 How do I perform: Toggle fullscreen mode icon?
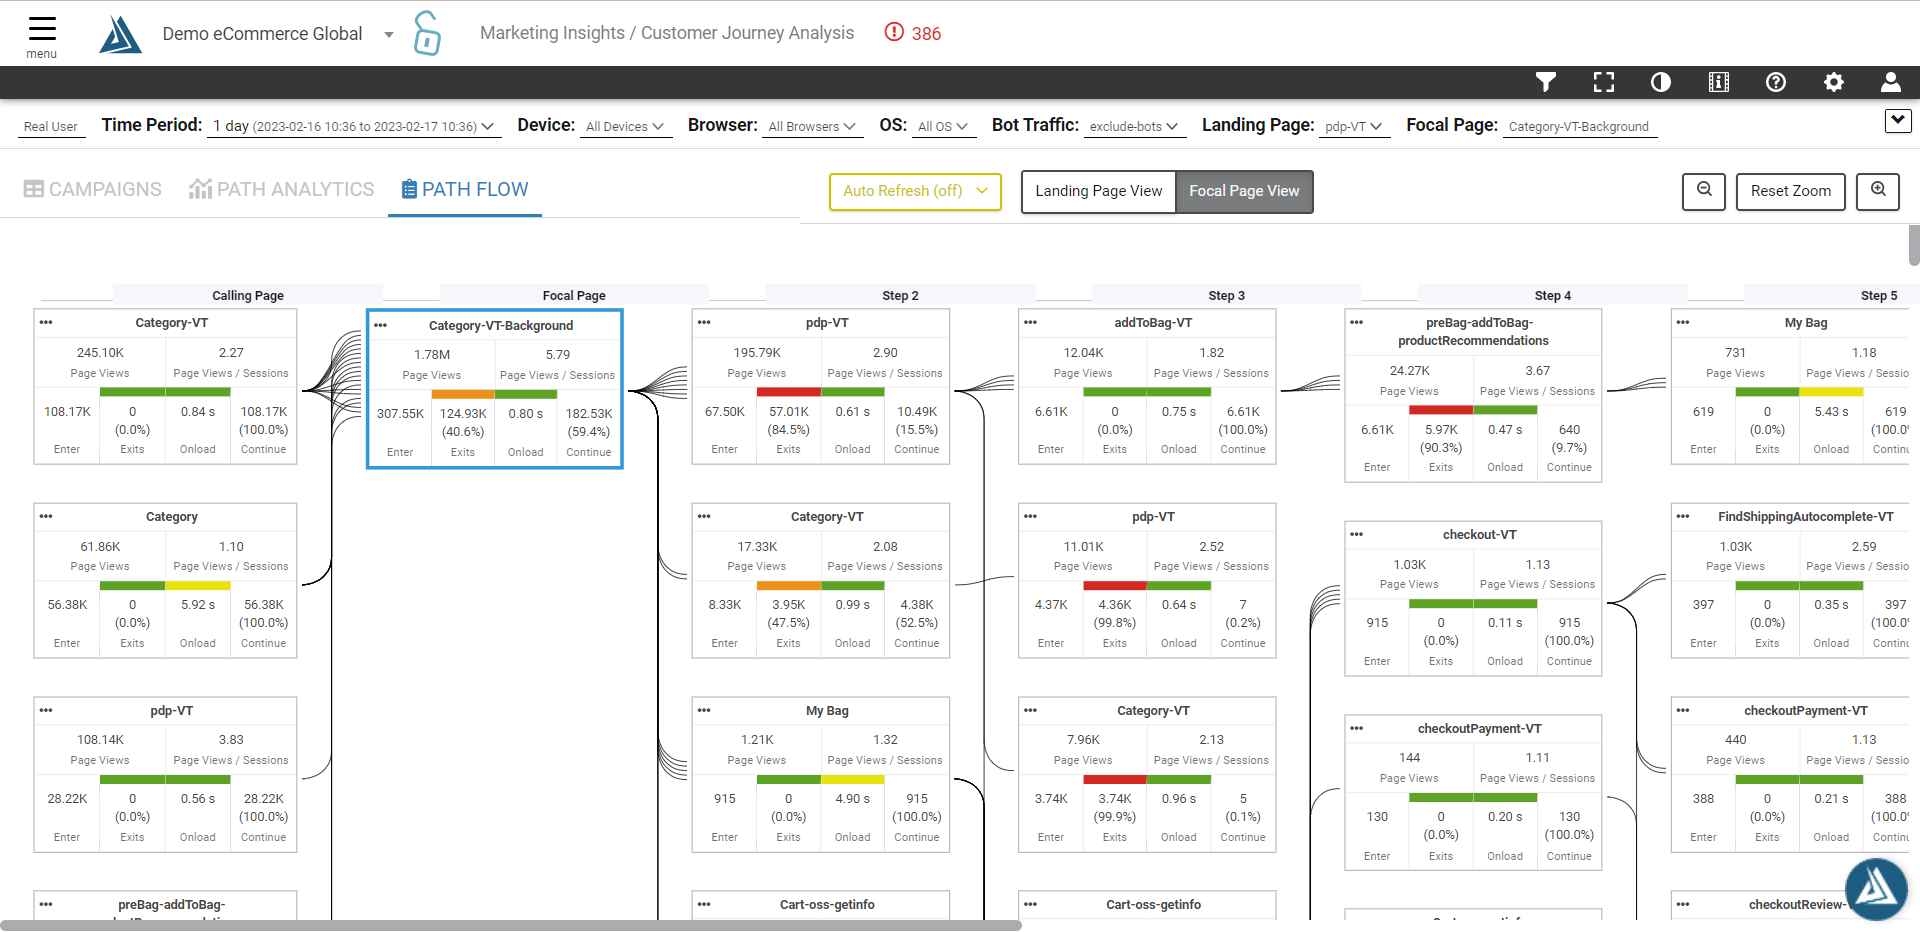point(1604,82)
